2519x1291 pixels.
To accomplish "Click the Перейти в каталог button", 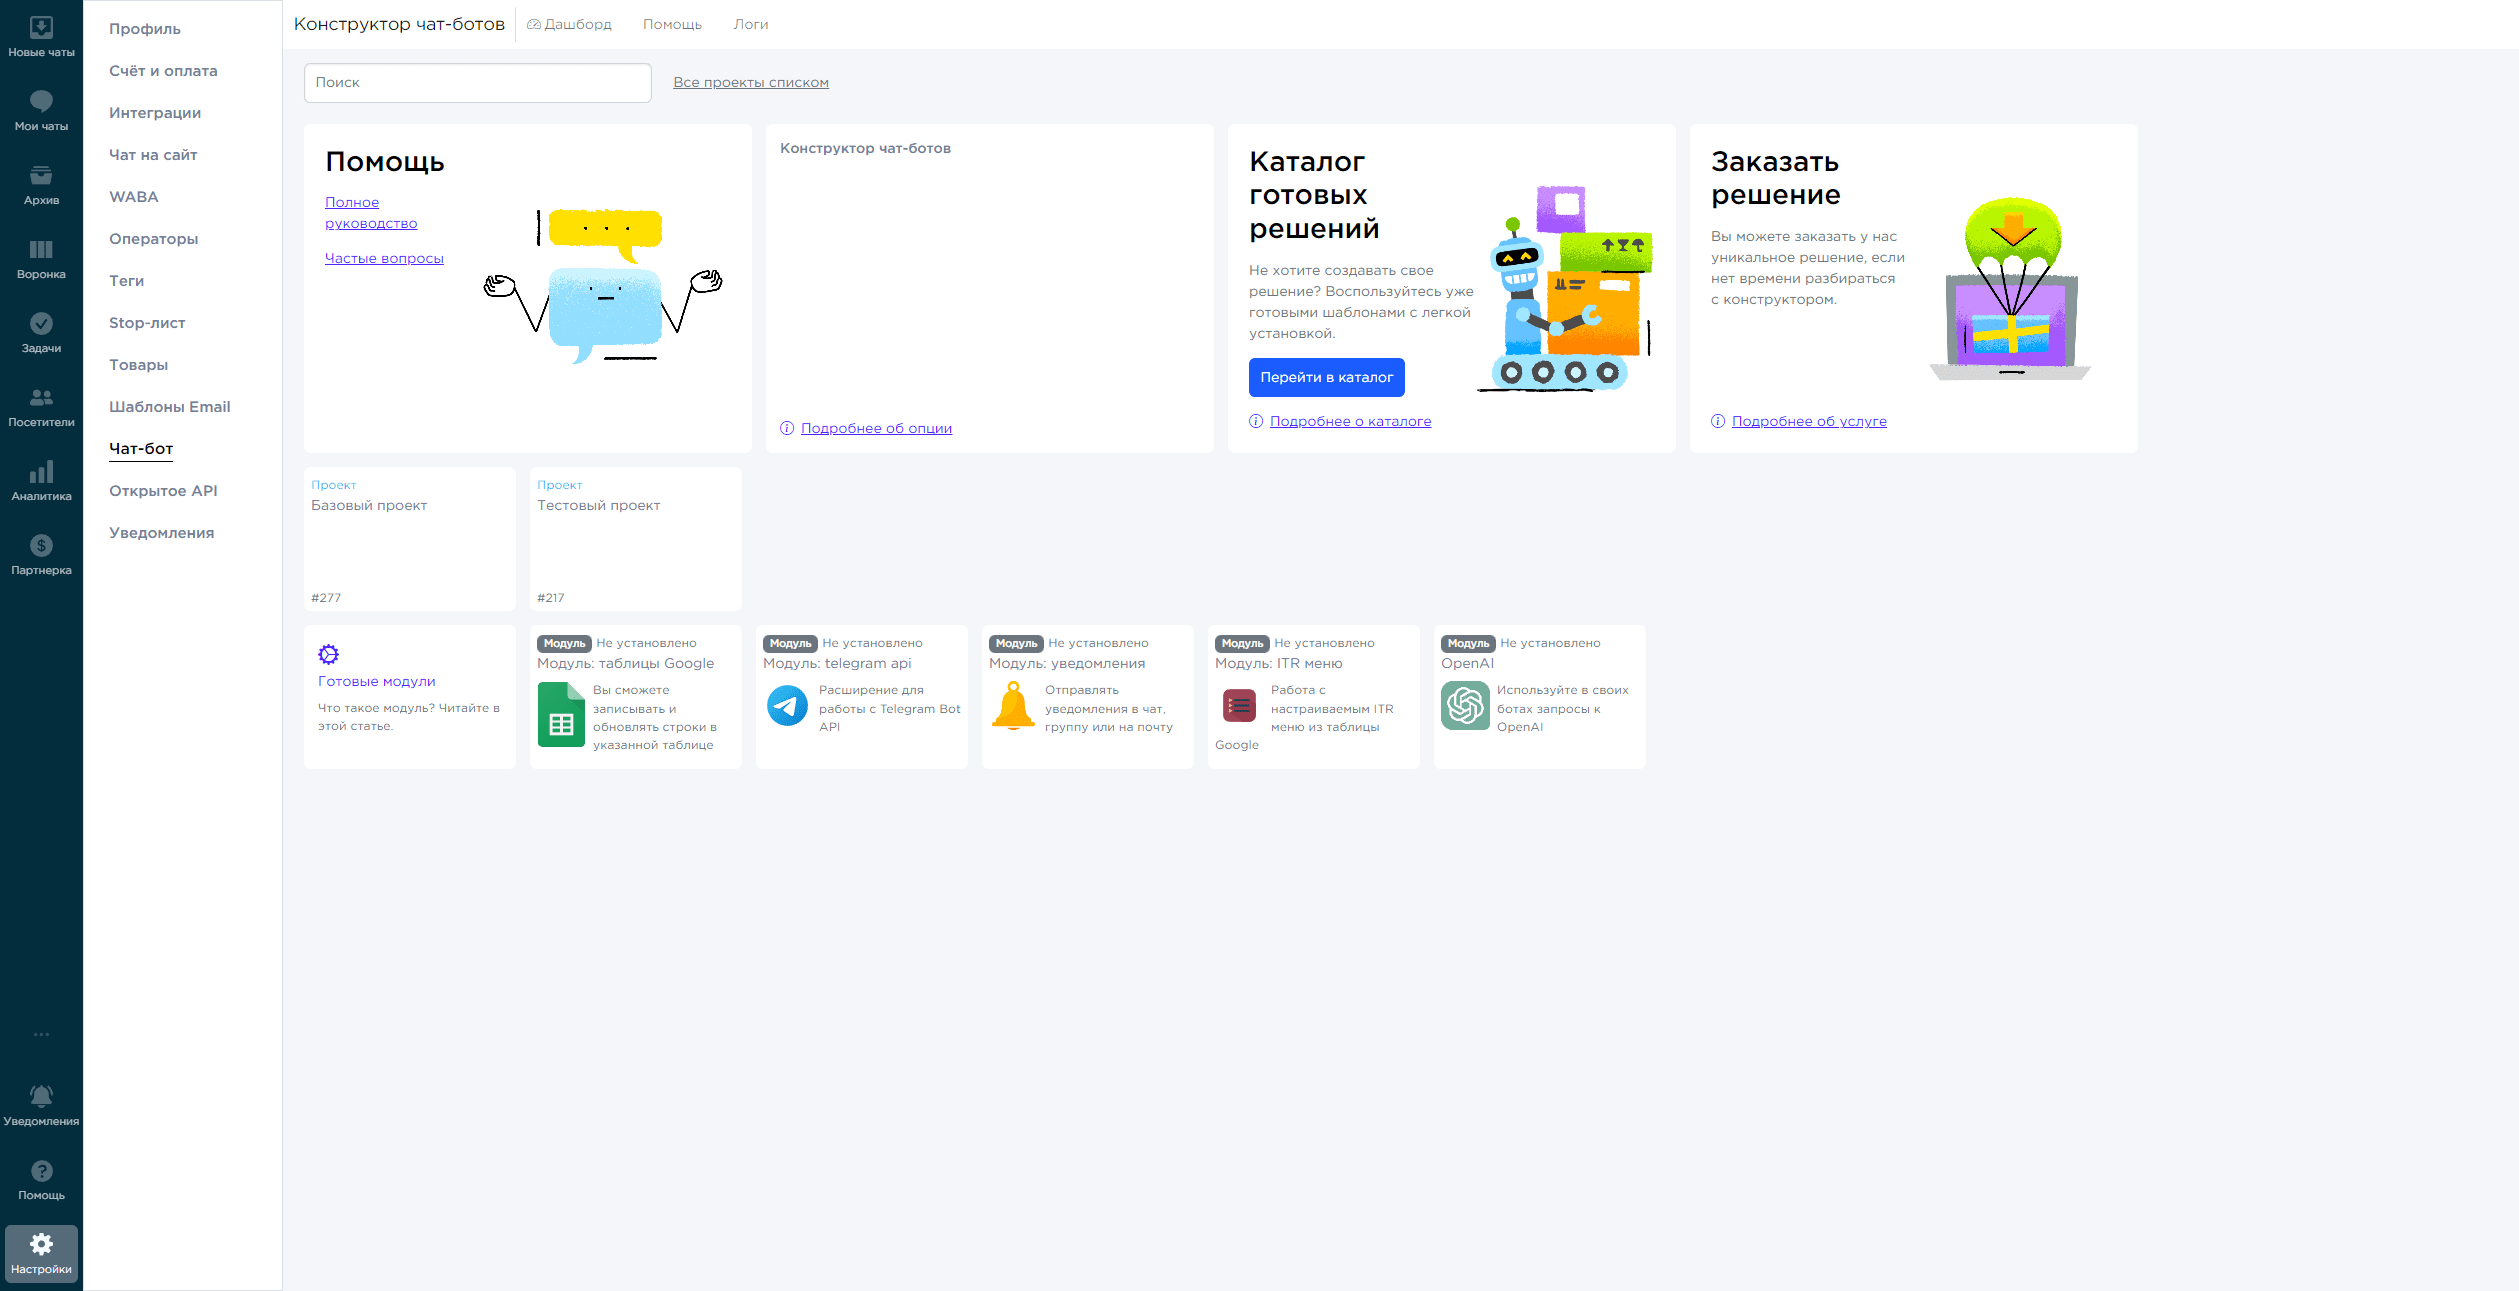I will coord(1326,377).
